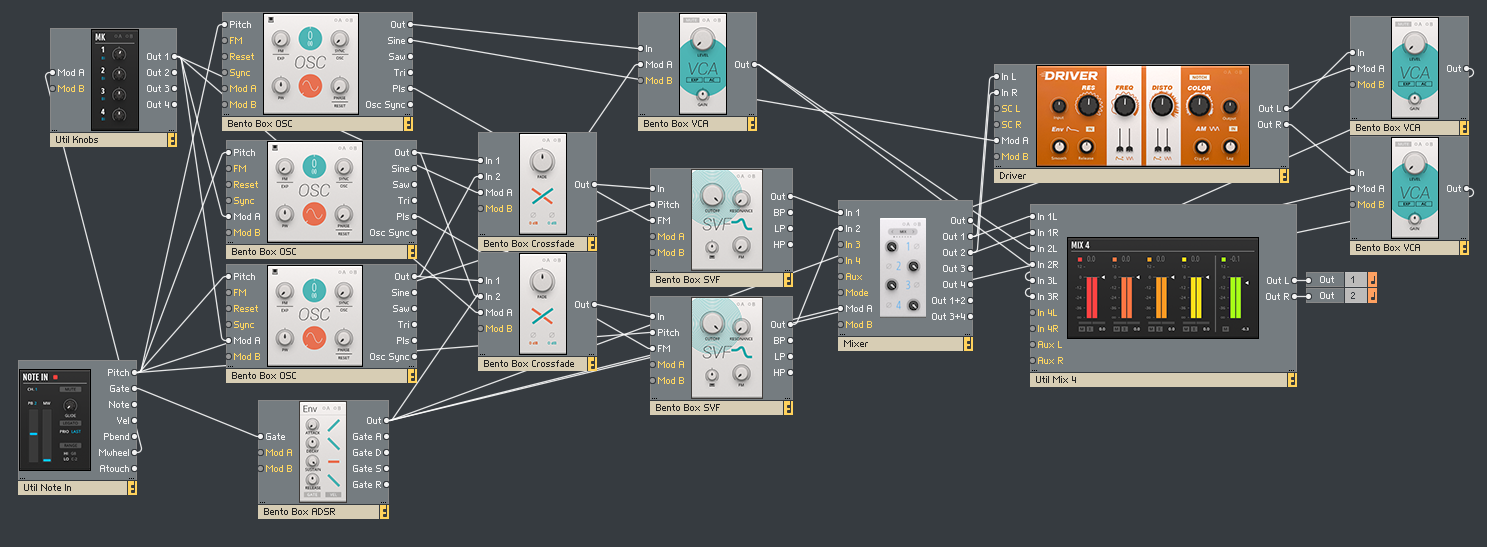The width and height of the screenshot is (1487, 547).
Task: Click the DISTO knob on the Driver block
Action: point(1162,106)
